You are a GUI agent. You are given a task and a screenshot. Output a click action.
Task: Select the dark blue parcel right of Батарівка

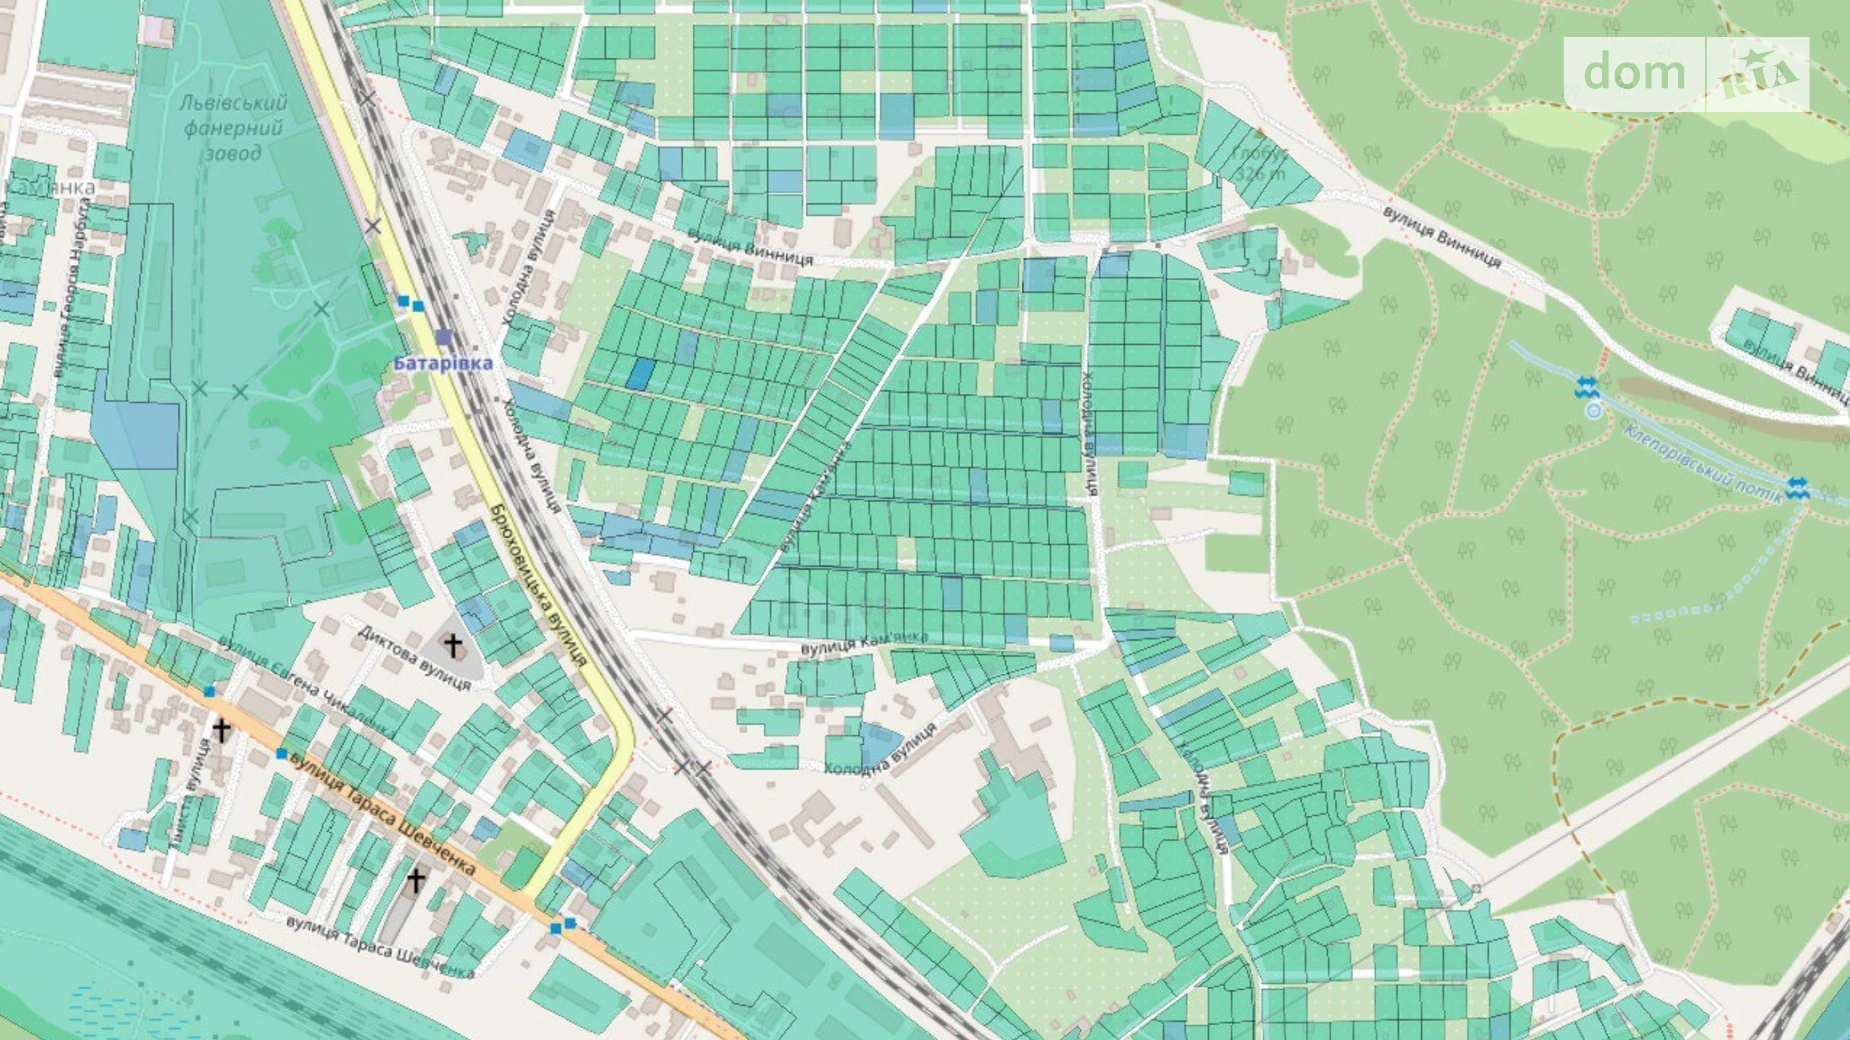pyautogui.click(x=640, y=374)
